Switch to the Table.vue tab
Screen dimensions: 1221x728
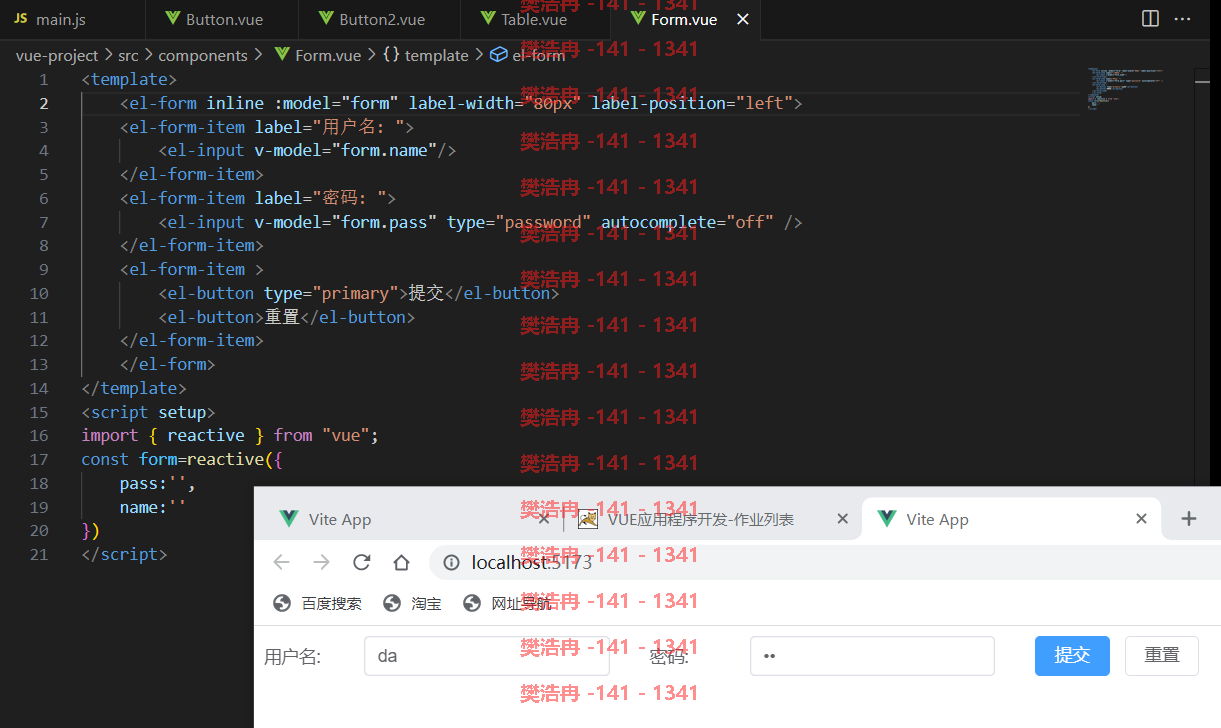pyautogui.click(x=534, y=19)
